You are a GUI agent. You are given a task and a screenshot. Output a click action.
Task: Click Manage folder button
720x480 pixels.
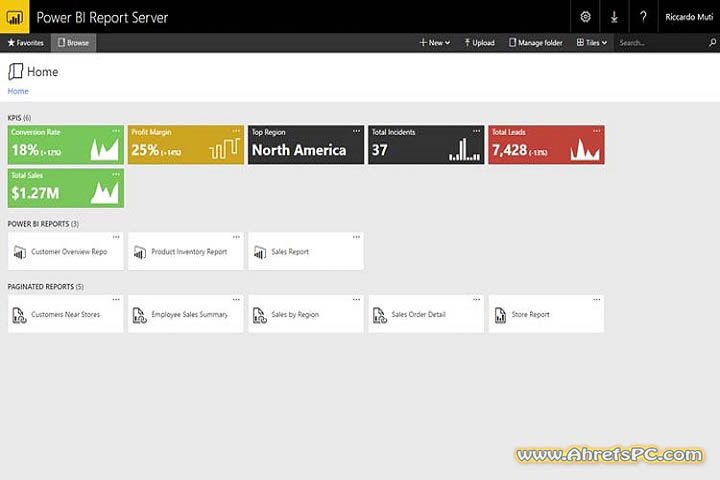tap(535, 43)
